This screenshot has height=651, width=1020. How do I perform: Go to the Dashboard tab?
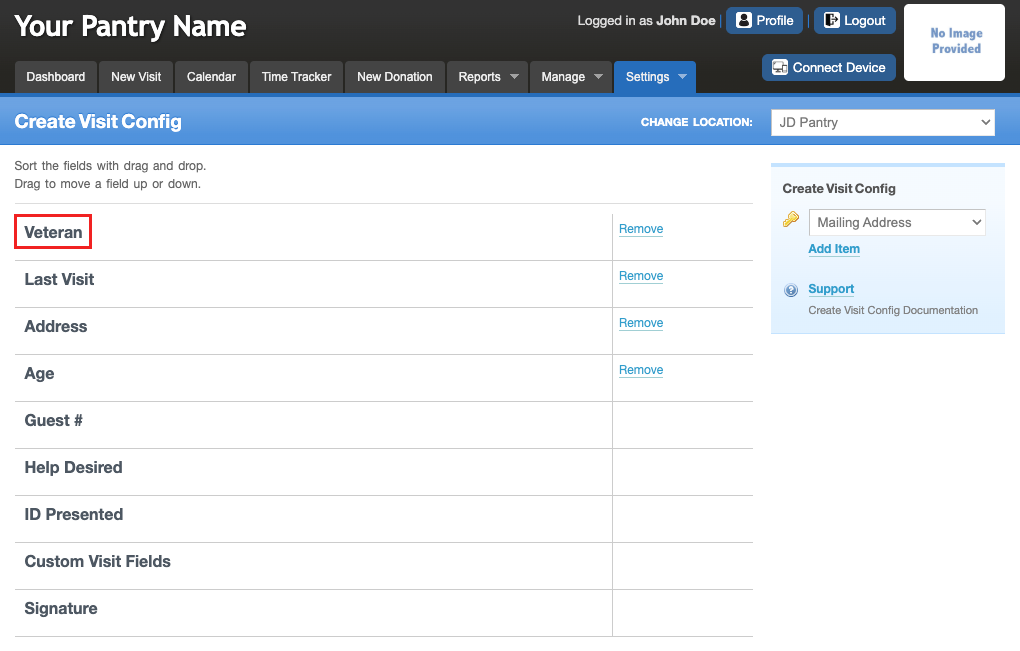click(56, 77)
